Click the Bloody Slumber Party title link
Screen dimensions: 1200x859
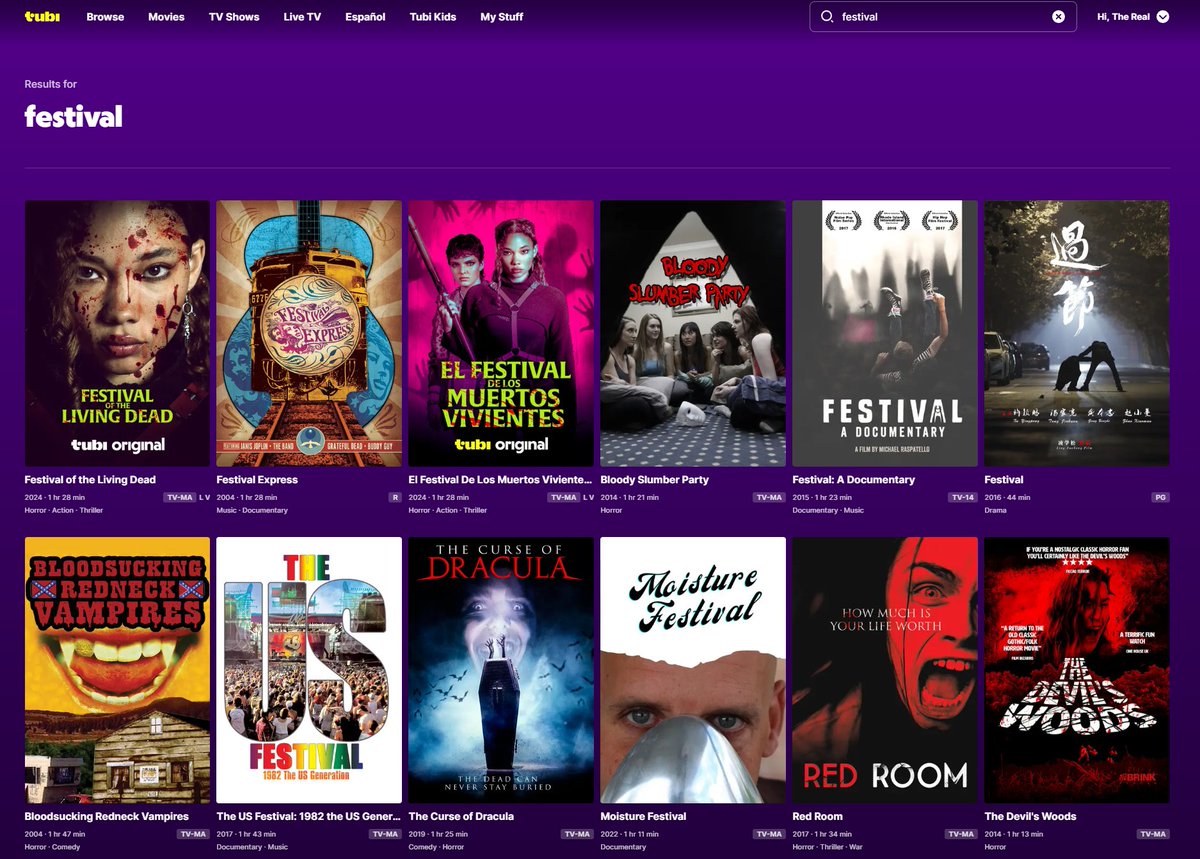(655, 480)
